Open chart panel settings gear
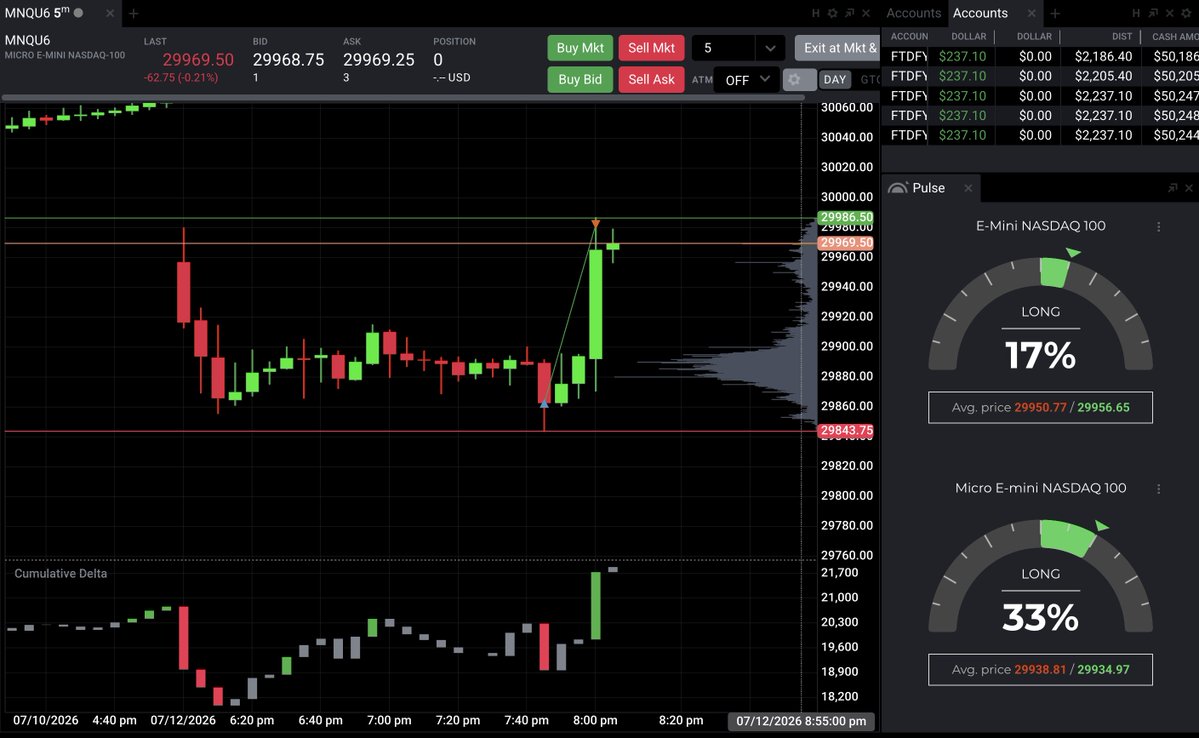Screen dimensions: 1199x738 833,13
